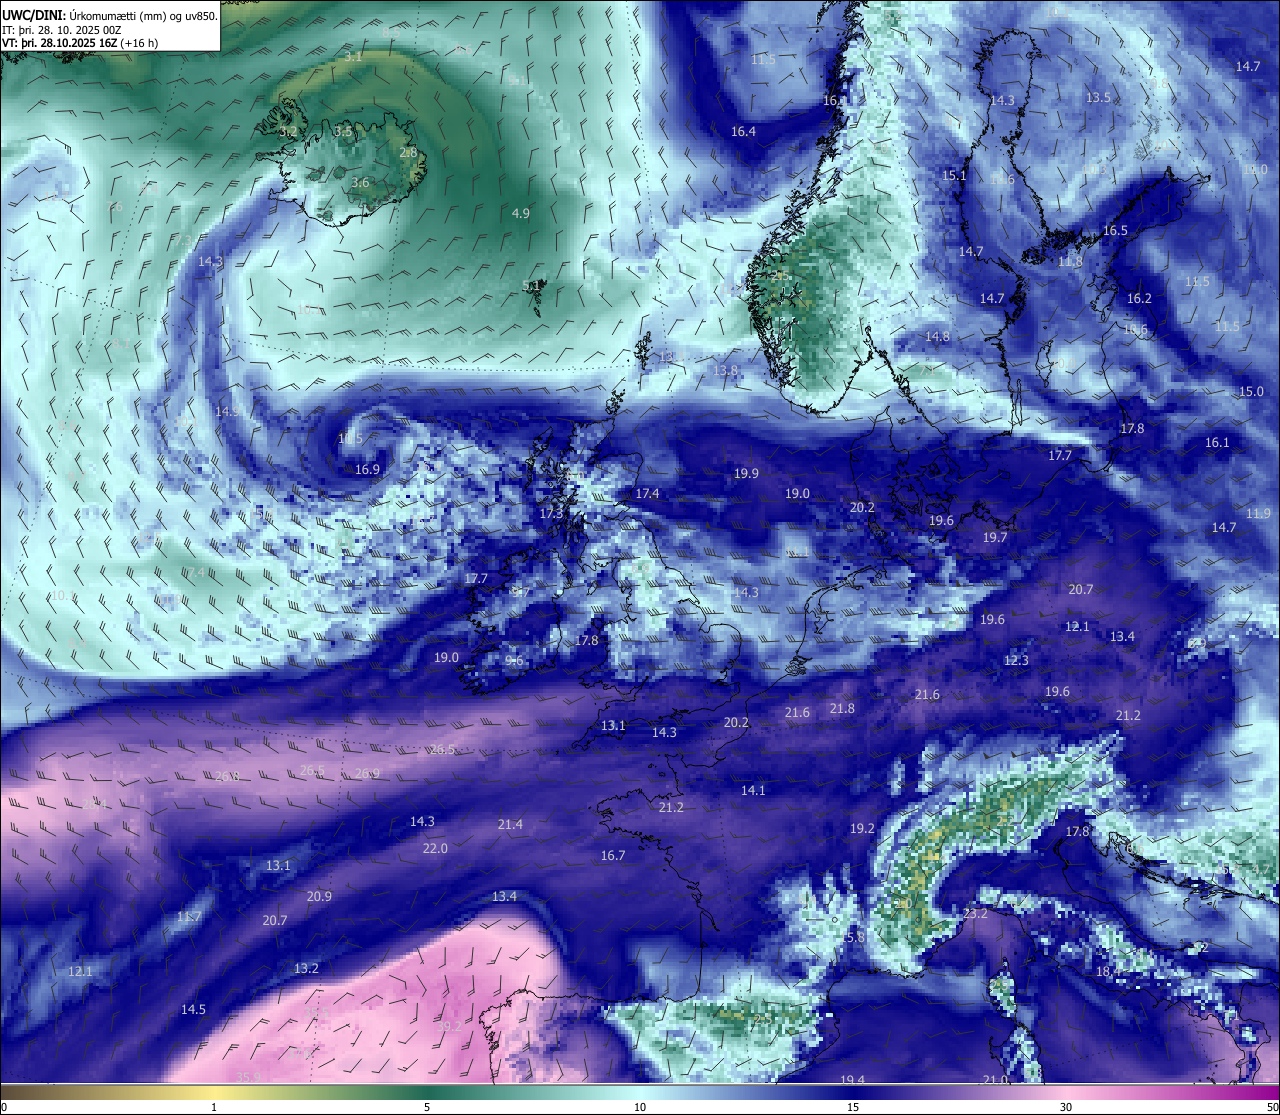
Task: Click the 30 tick label on color scale
Action: pyautogui.click(x=1066, y=1107)
